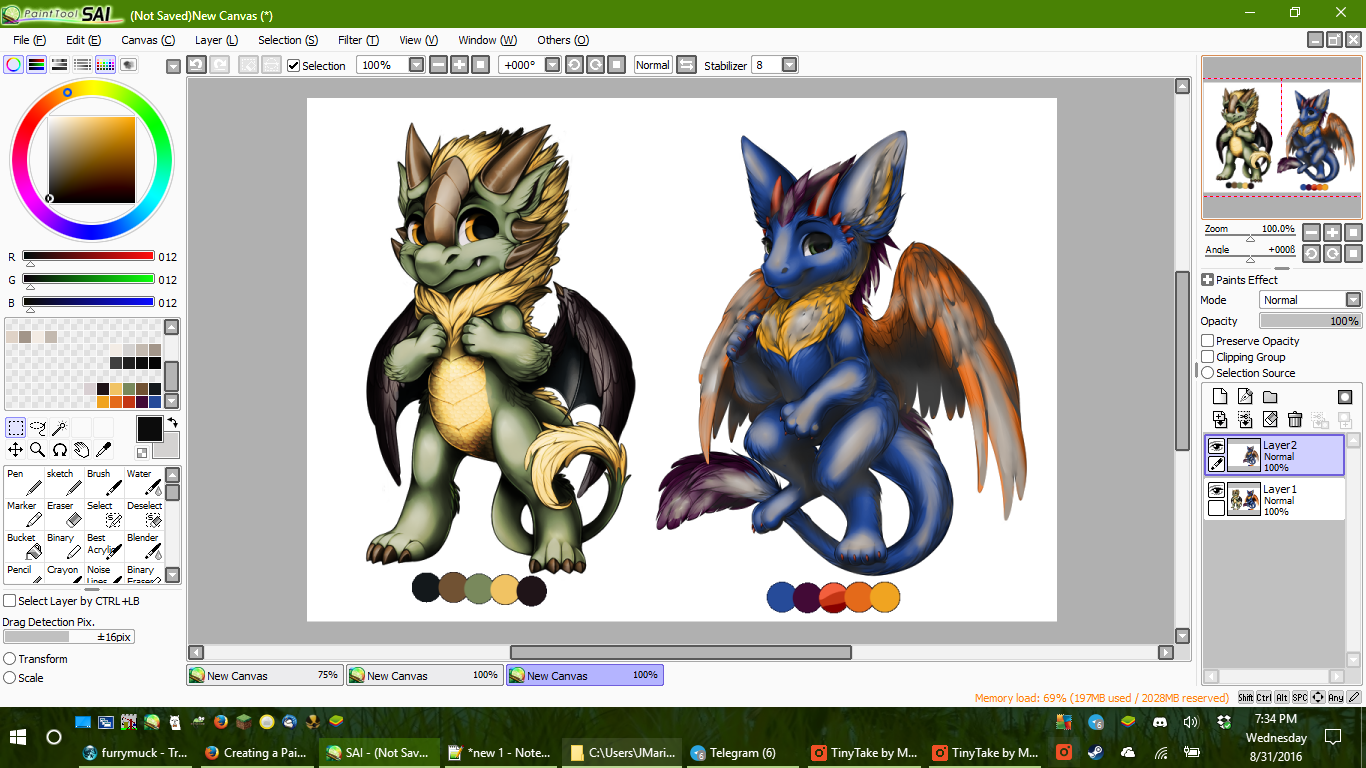The height and width of the screenshot is (768, 1366).
Task: Enable the Preserve Opacity checkbox
Action: 1208,341
